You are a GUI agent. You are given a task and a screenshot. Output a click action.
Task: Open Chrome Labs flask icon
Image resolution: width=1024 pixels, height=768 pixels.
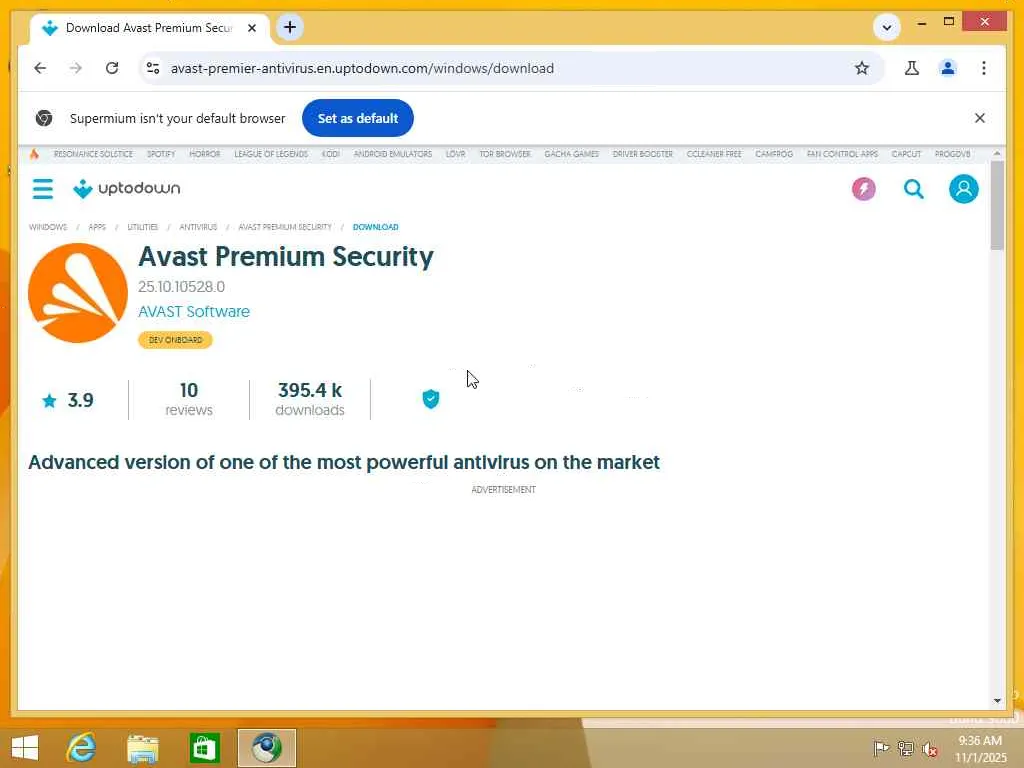(911, 68)
